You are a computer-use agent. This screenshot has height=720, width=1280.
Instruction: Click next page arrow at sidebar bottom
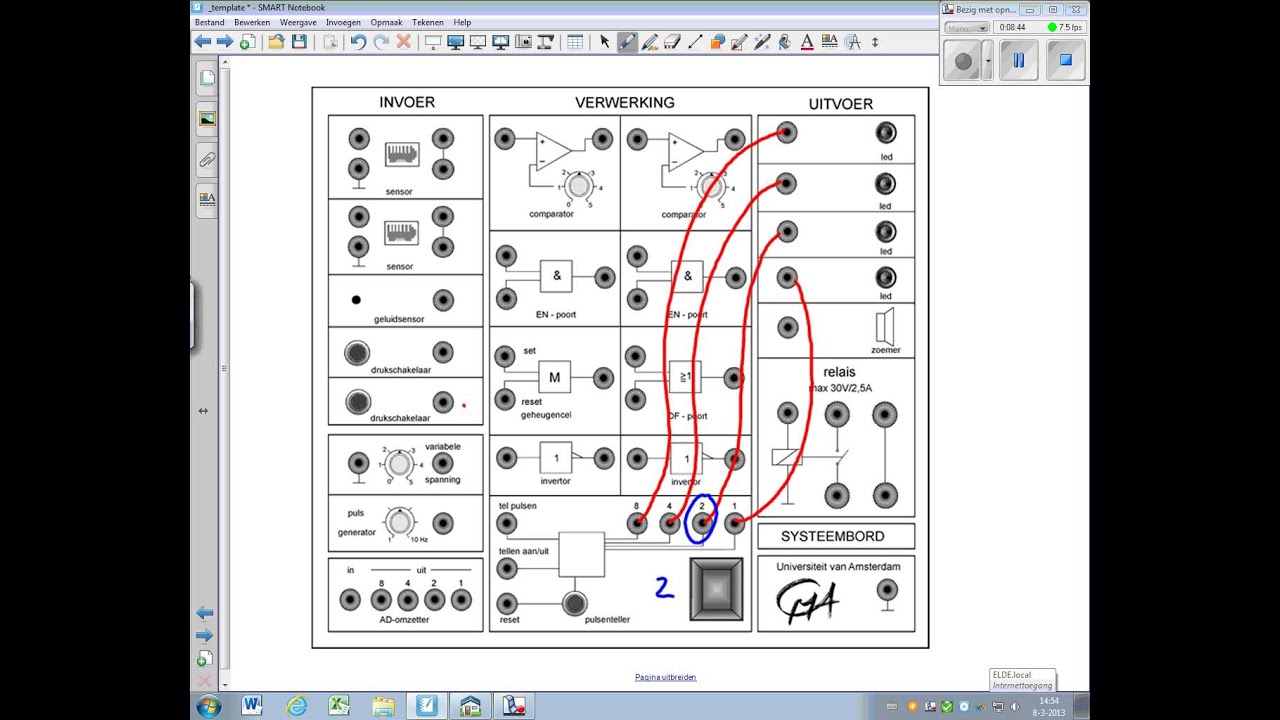[204, 636]
